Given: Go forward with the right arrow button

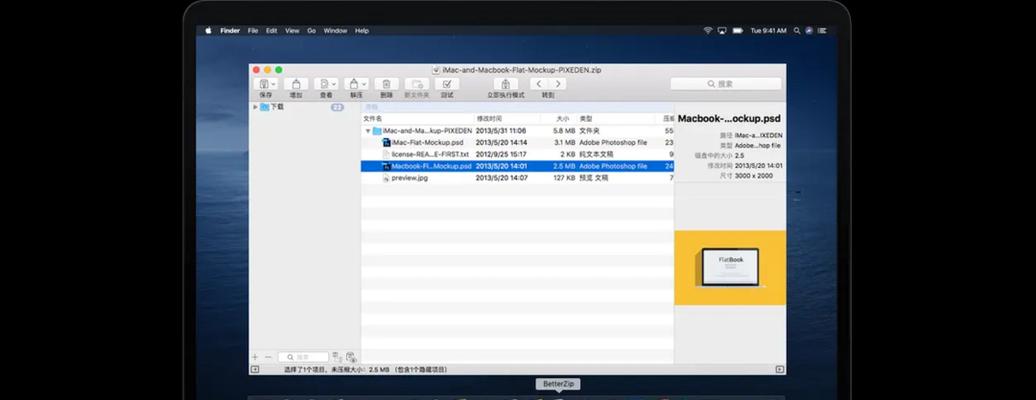Looking at the screenshot, I should 558,84.
